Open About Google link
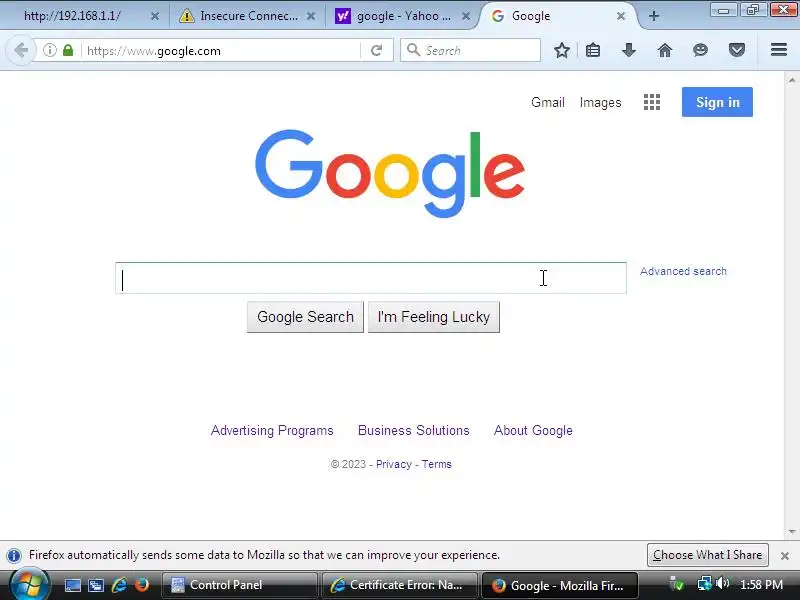The image size is (800, 600). [533, 431]
